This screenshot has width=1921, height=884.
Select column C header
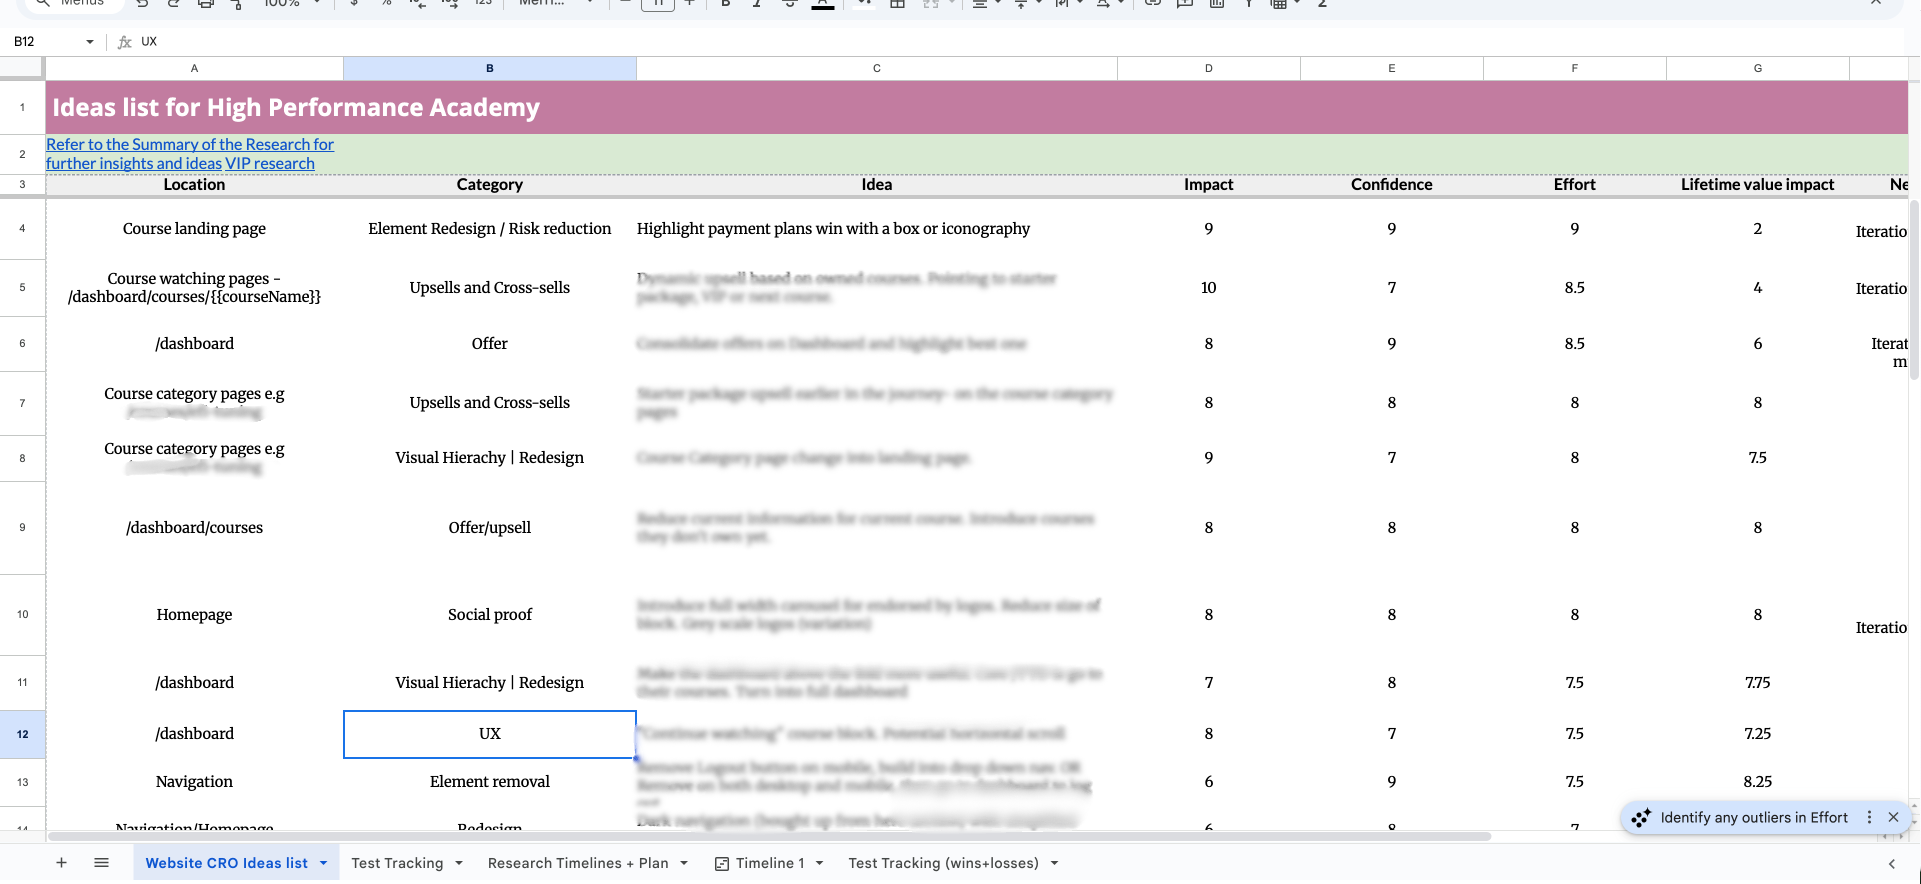pyautogui.click(x=877, y=68)
